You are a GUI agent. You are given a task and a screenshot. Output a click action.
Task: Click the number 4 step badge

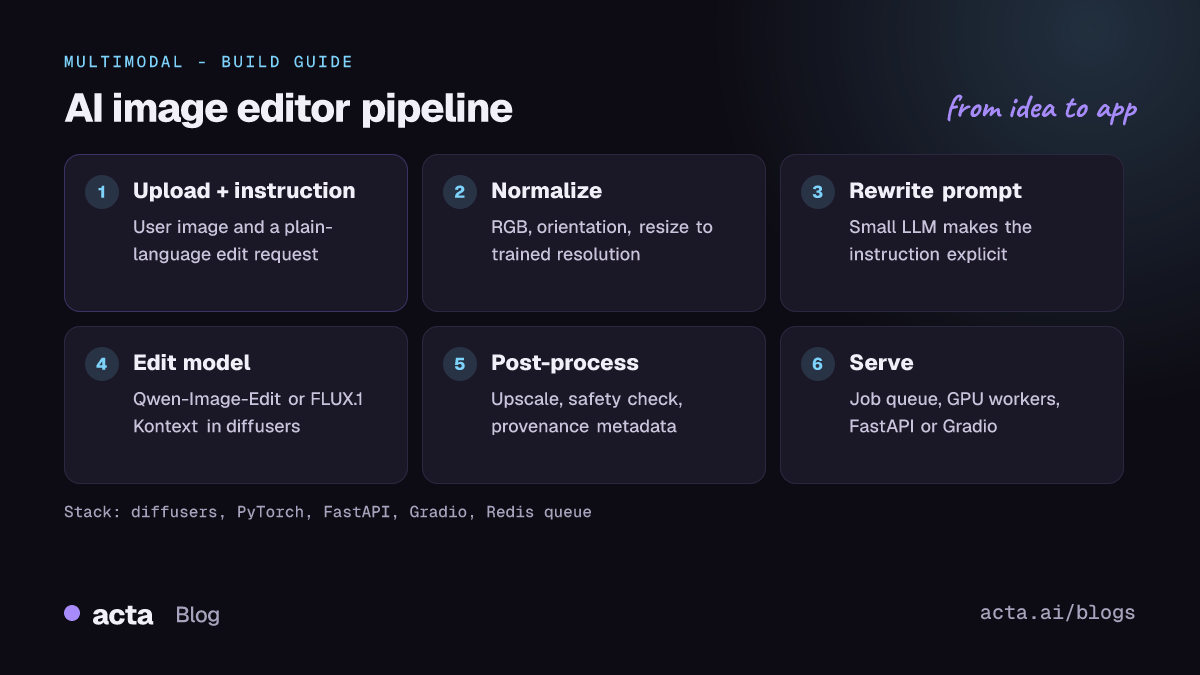tap(101, 364)
